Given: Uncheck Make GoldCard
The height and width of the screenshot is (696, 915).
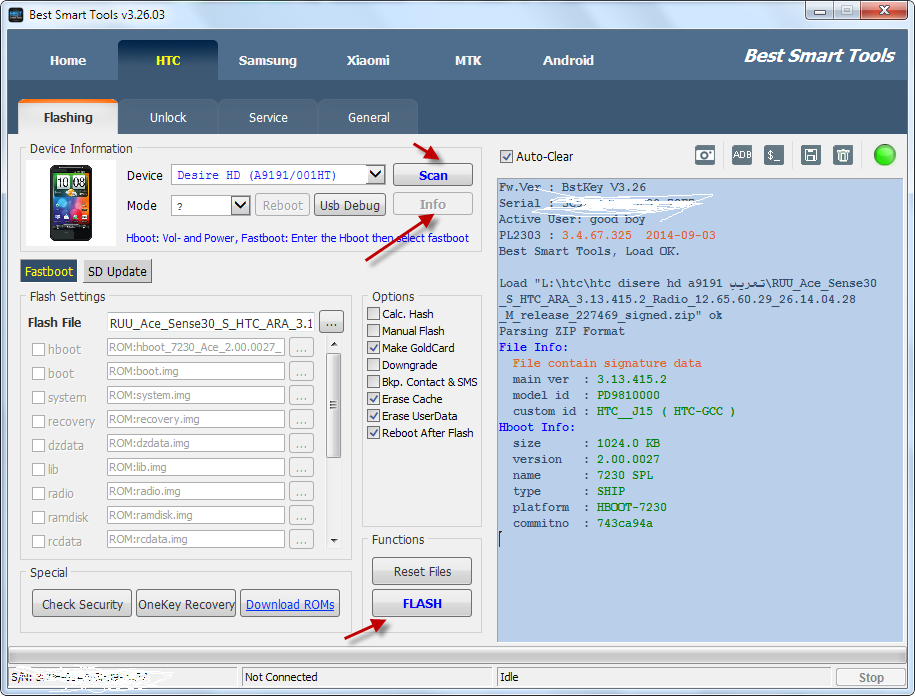Looking at the screenshot, I should [373, 348].
